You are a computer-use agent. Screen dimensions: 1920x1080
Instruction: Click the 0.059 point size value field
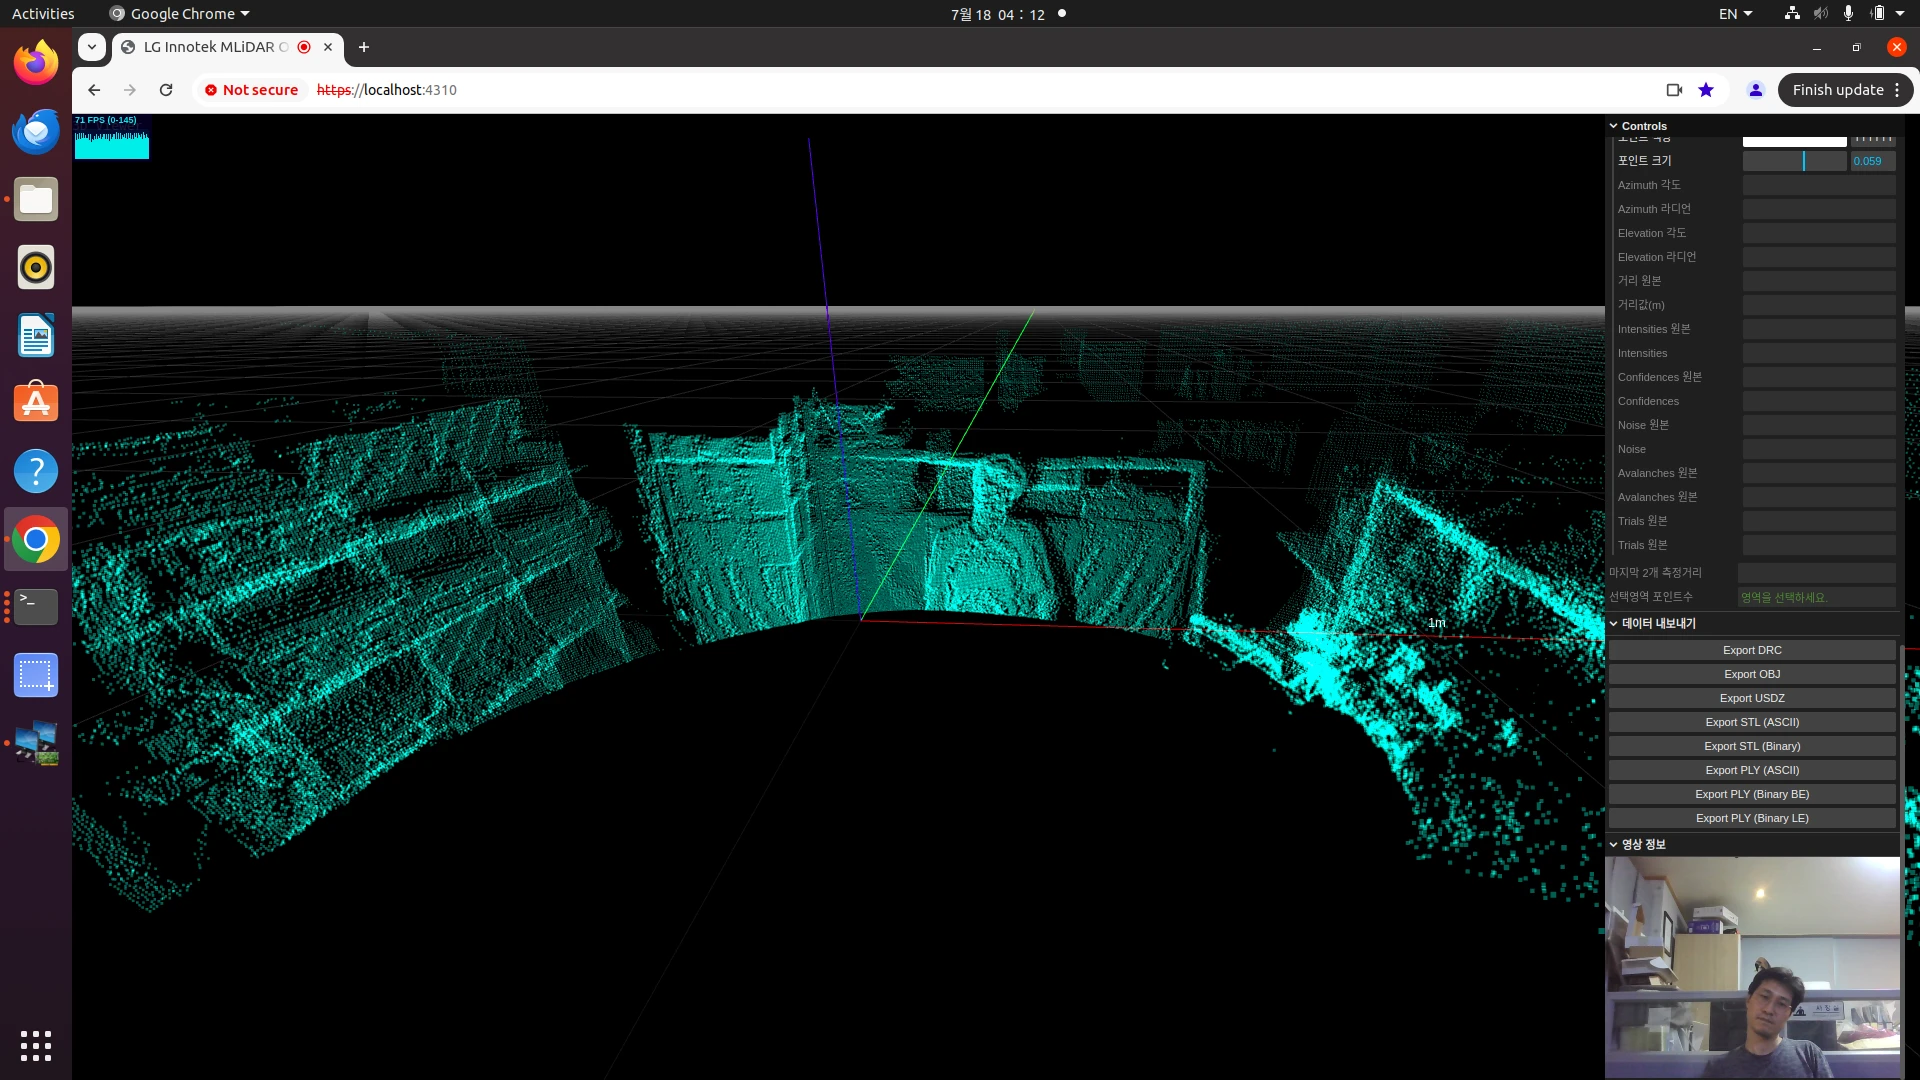click(1872, 161)
